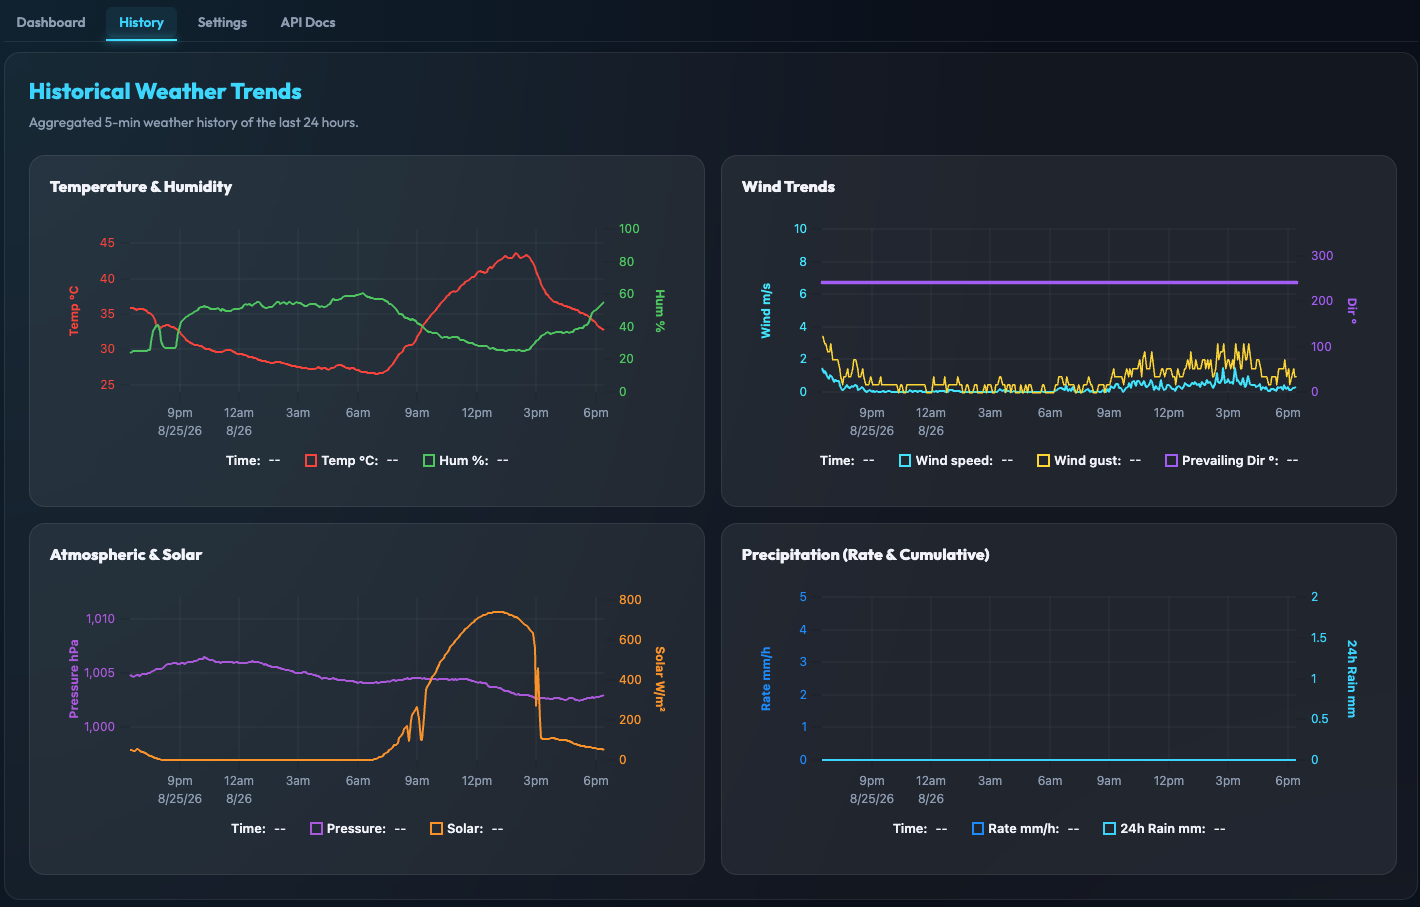The height and width of the screenshot is (907, 1420).
Task: Click the Precipitation (Rate & Cumulative) title
Action: point(865,555)
